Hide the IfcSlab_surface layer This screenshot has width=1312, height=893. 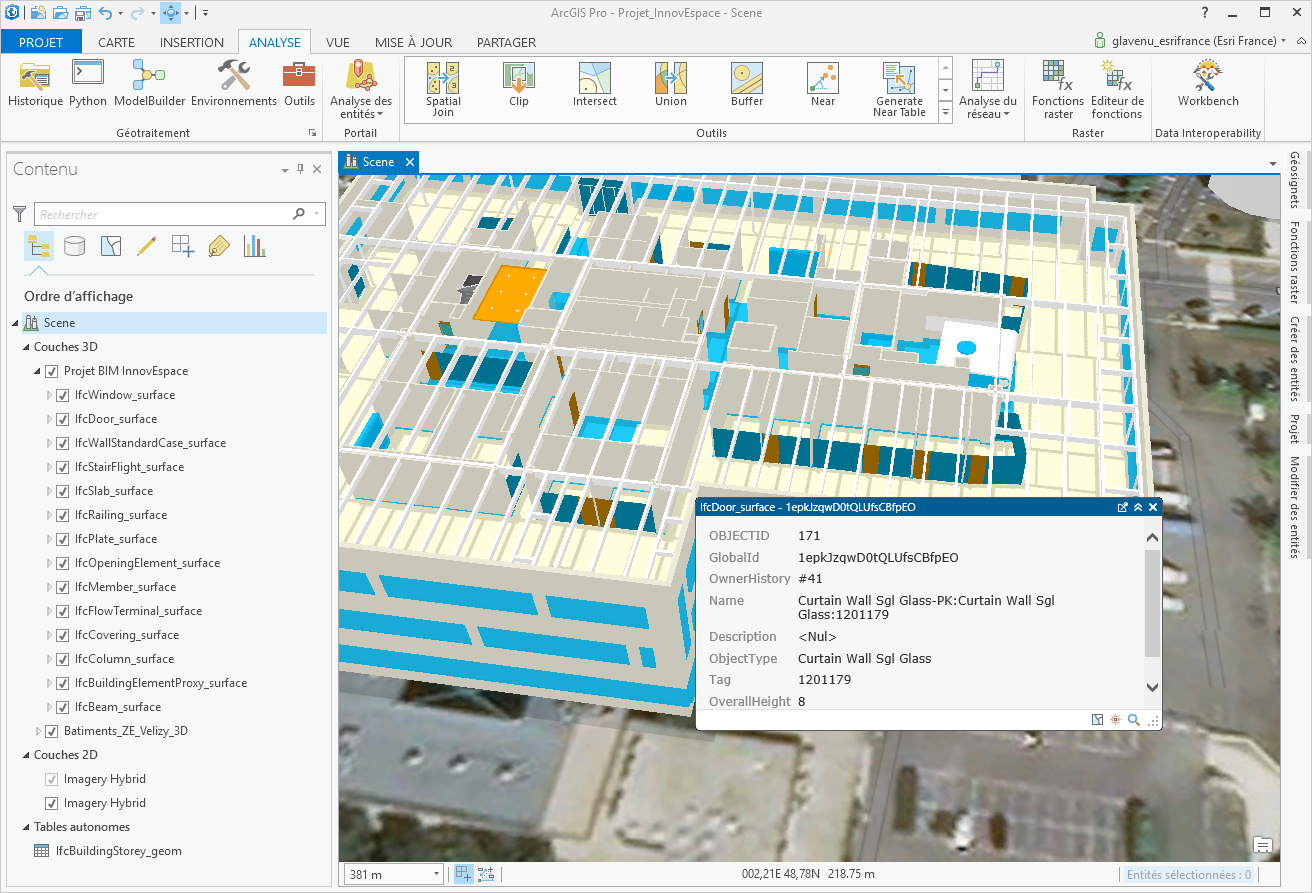62,491
